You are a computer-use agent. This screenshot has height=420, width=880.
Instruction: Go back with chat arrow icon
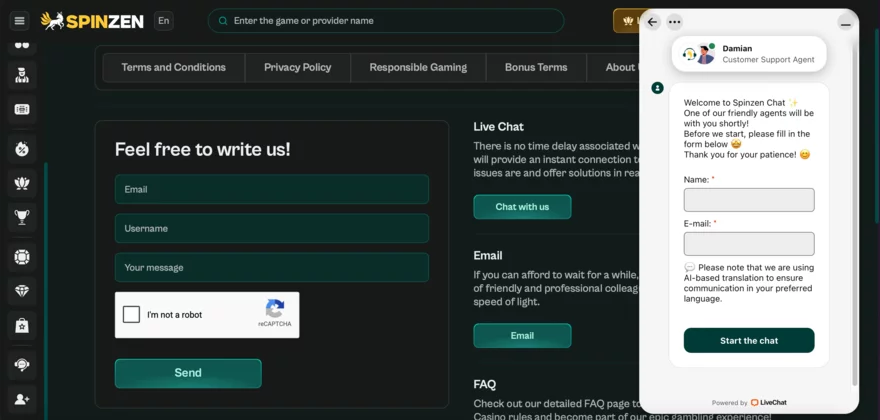[x=652, y=22]
